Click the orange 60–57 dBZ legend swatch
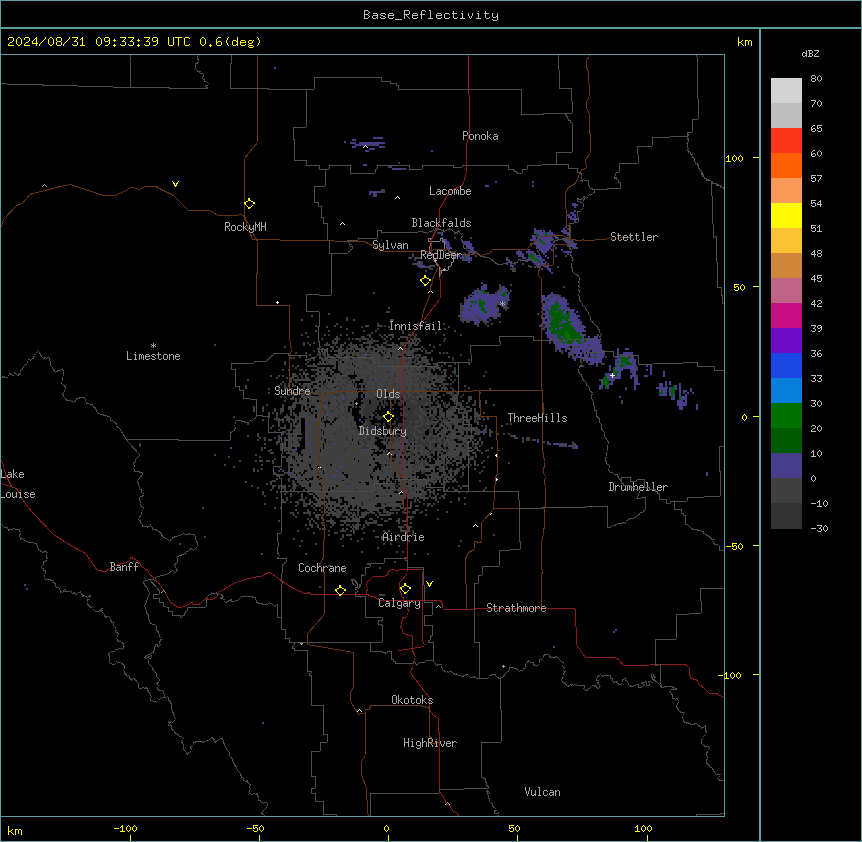This screenshot has width=862, height=842. [x=786, y=165]
